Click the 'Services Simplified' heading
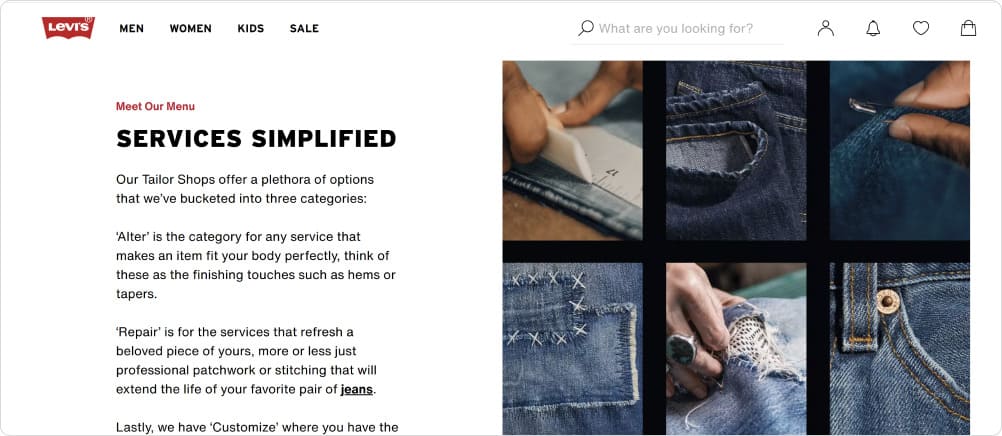 point(256,139)
